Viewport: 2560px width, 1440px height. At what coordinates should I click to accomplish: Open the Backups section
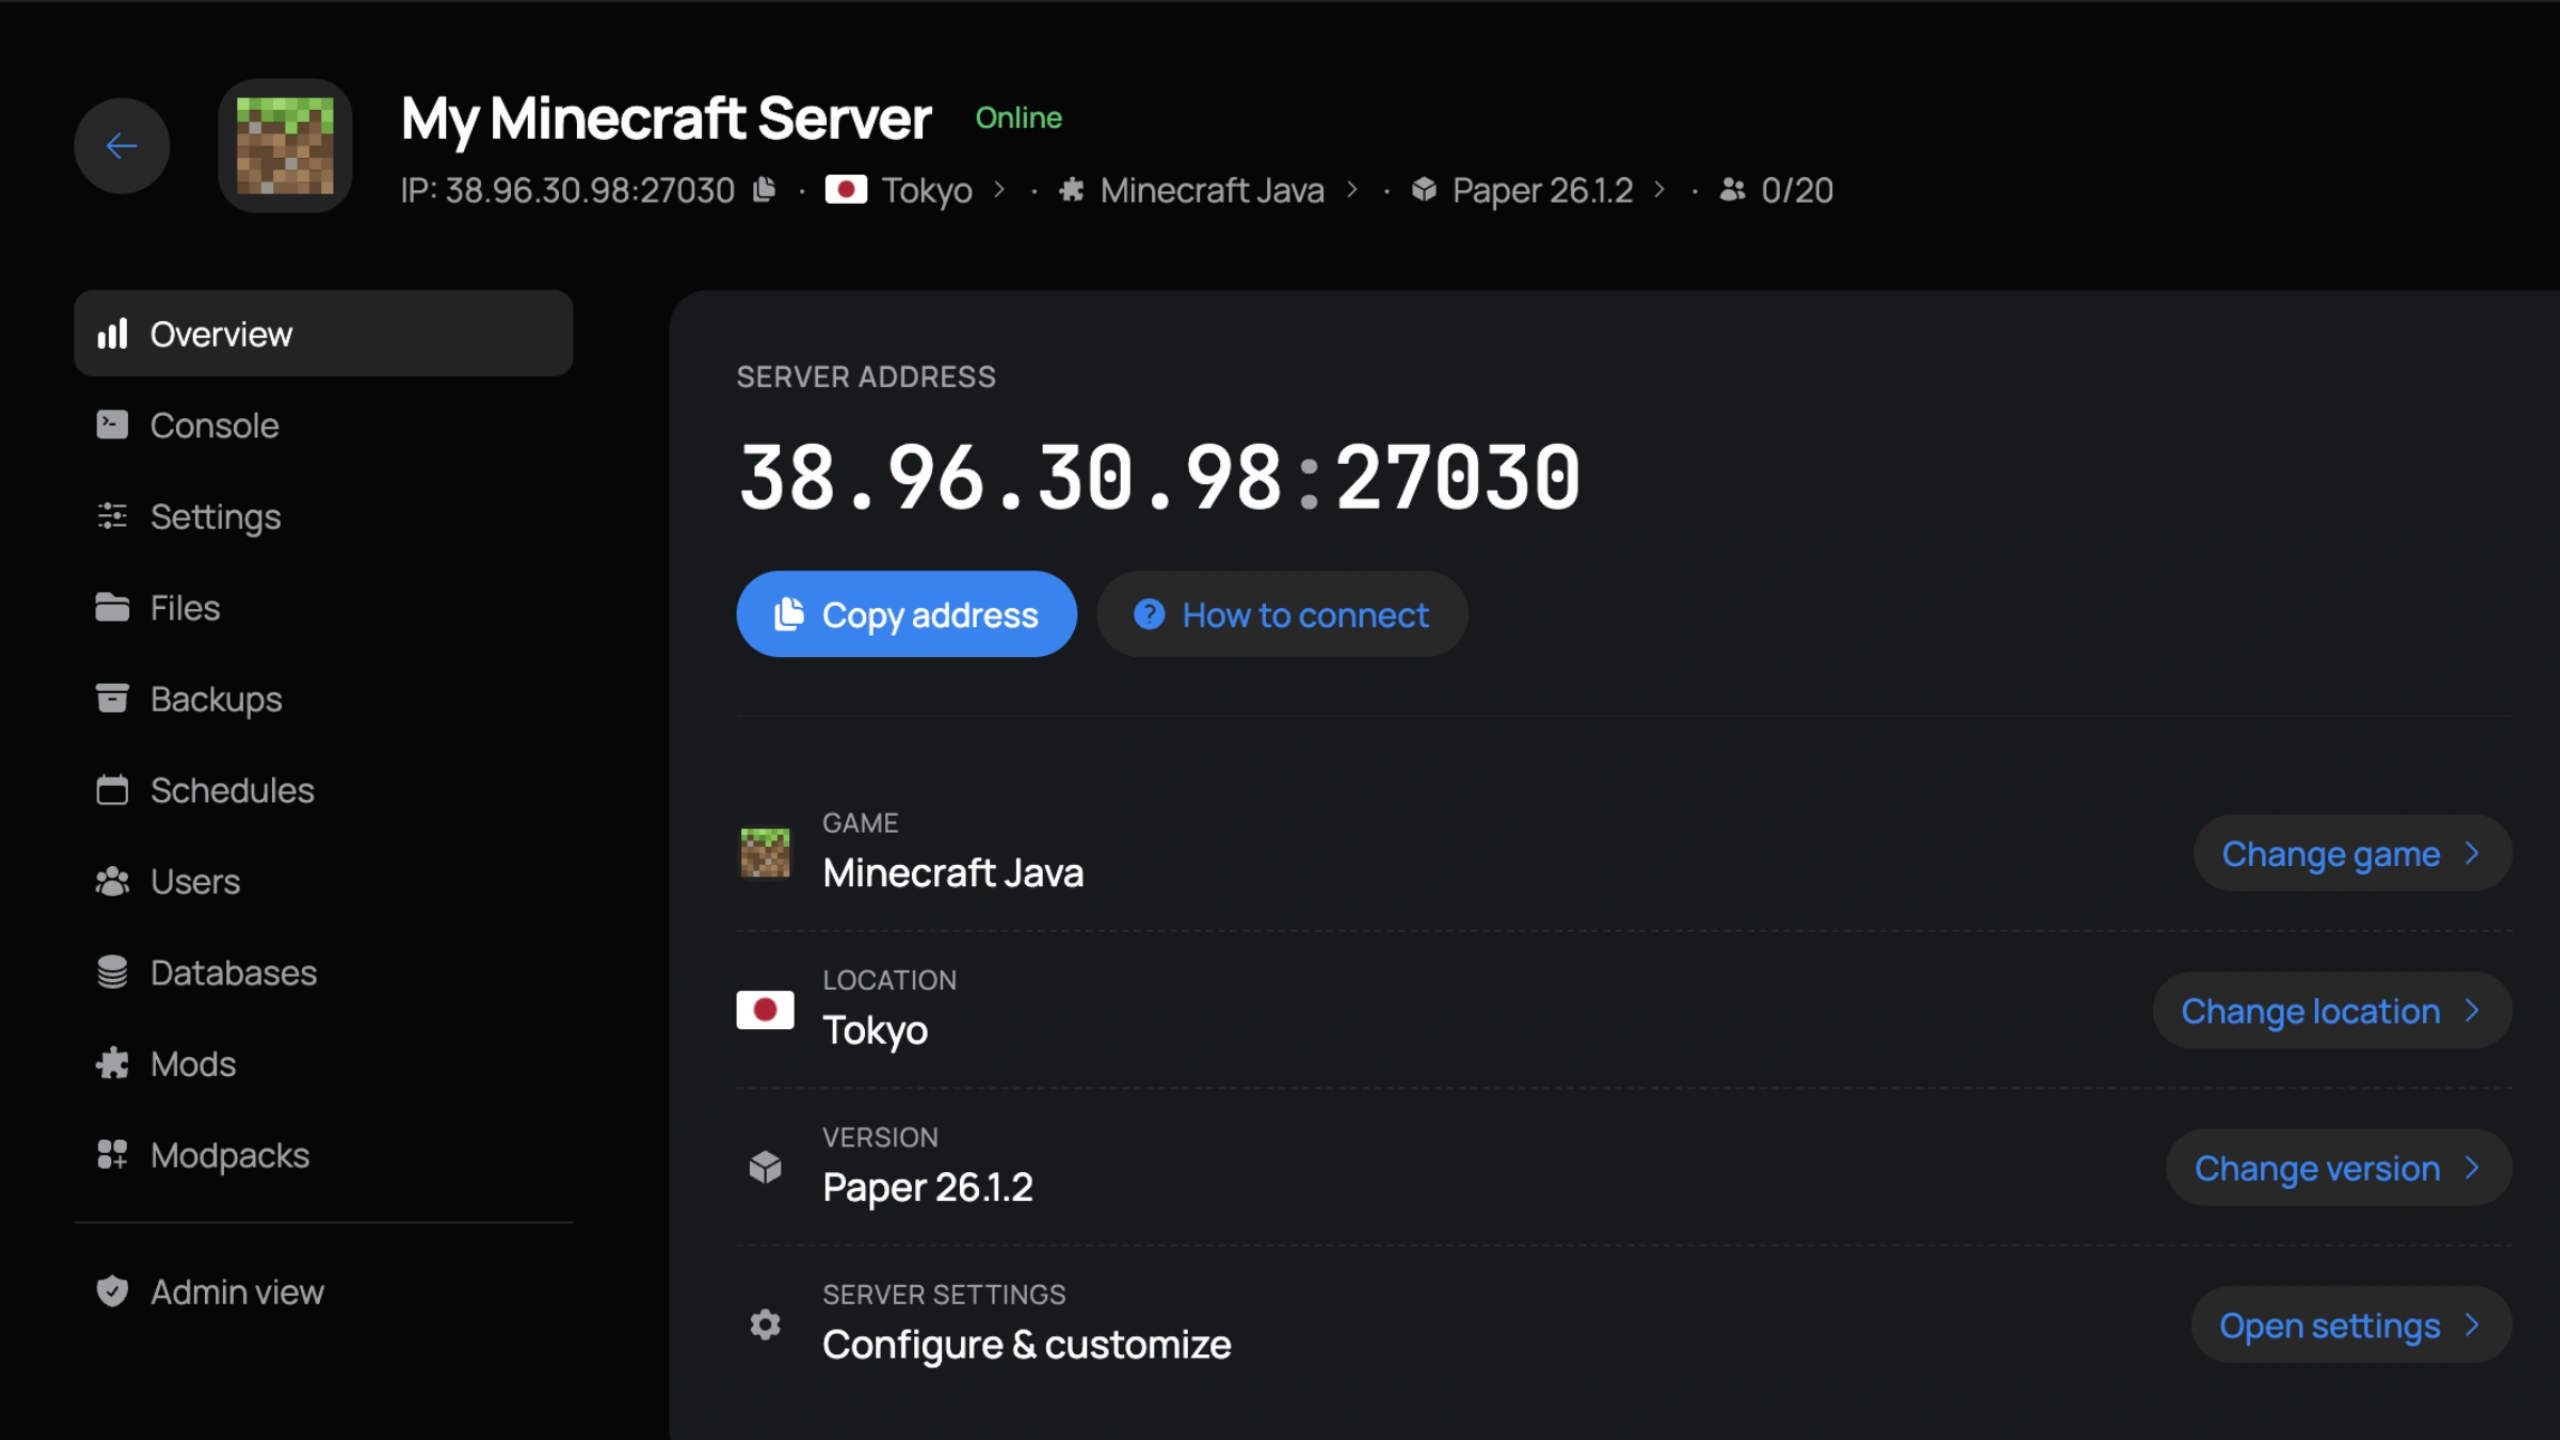pos(323,698)
